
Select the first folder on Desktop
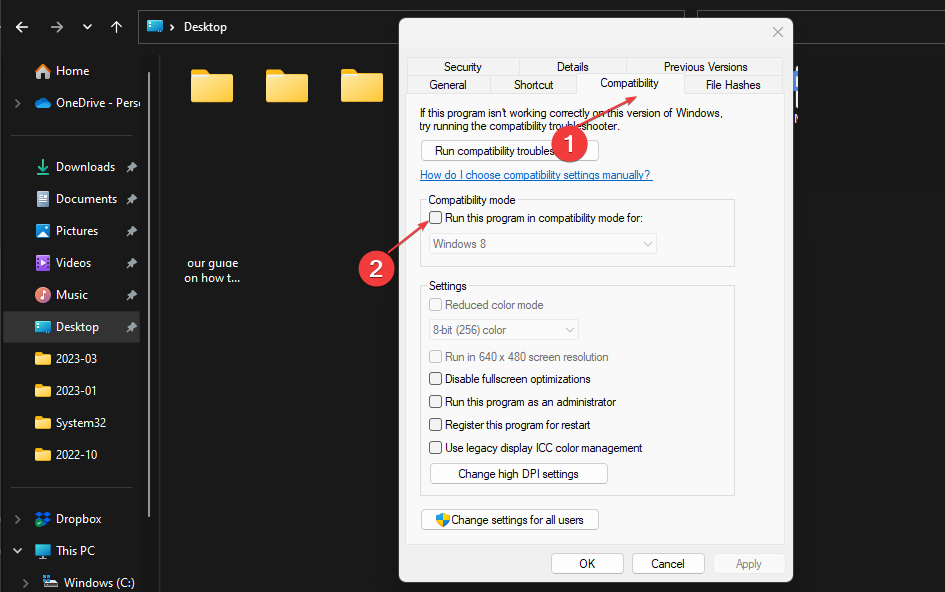tap(211, 86)
